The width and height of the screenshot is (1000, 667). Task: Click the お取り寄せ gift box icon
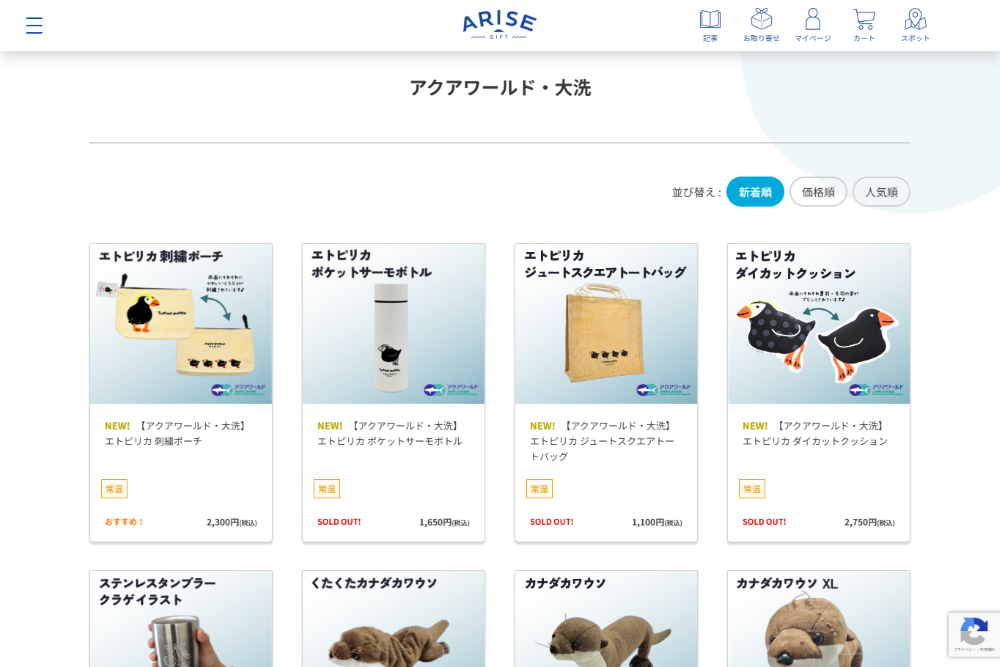pos(762,18)
